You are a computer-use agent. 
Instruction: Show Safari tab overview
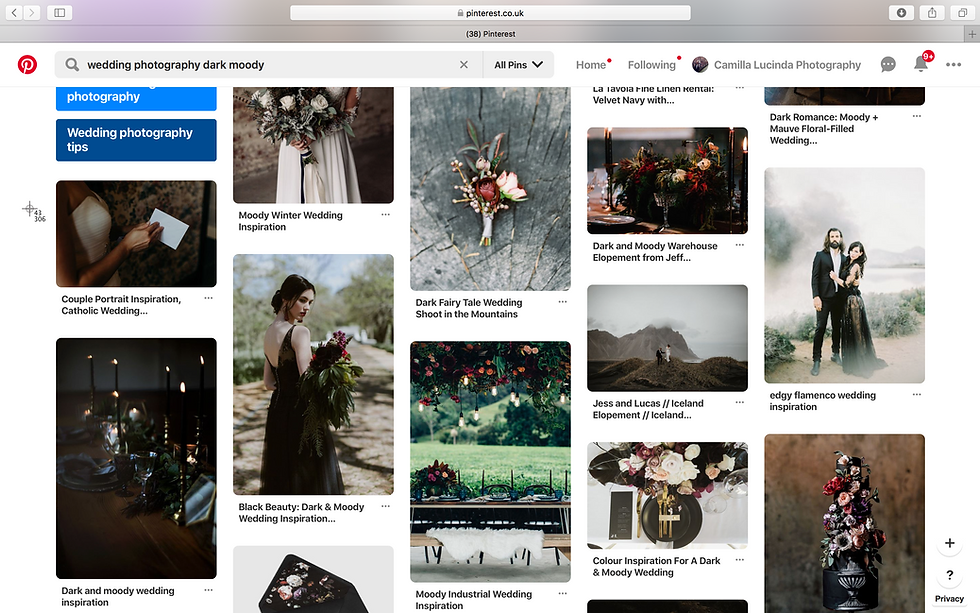962,12
